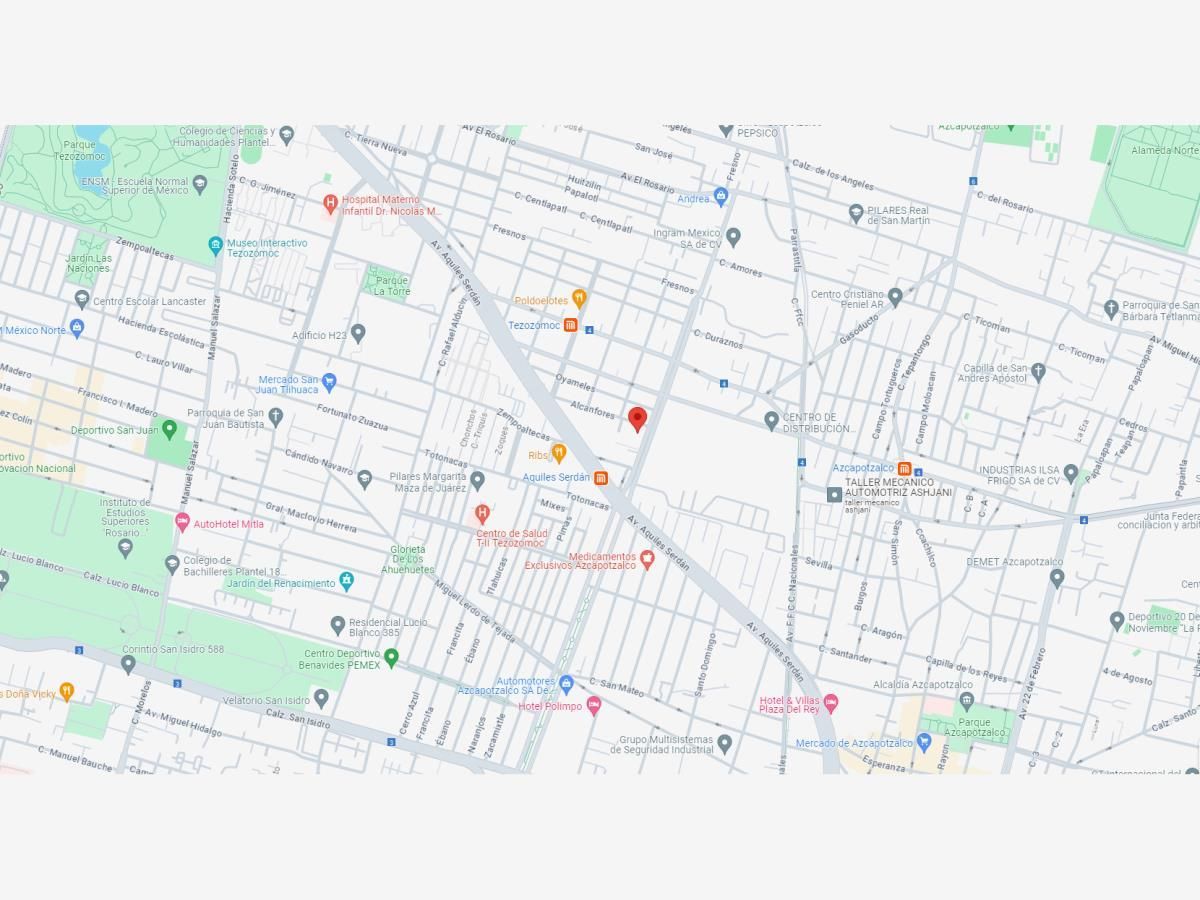Screen dimensions: 1200x900
Task: Click the Oyameles street label
Action: coord(575,383)
